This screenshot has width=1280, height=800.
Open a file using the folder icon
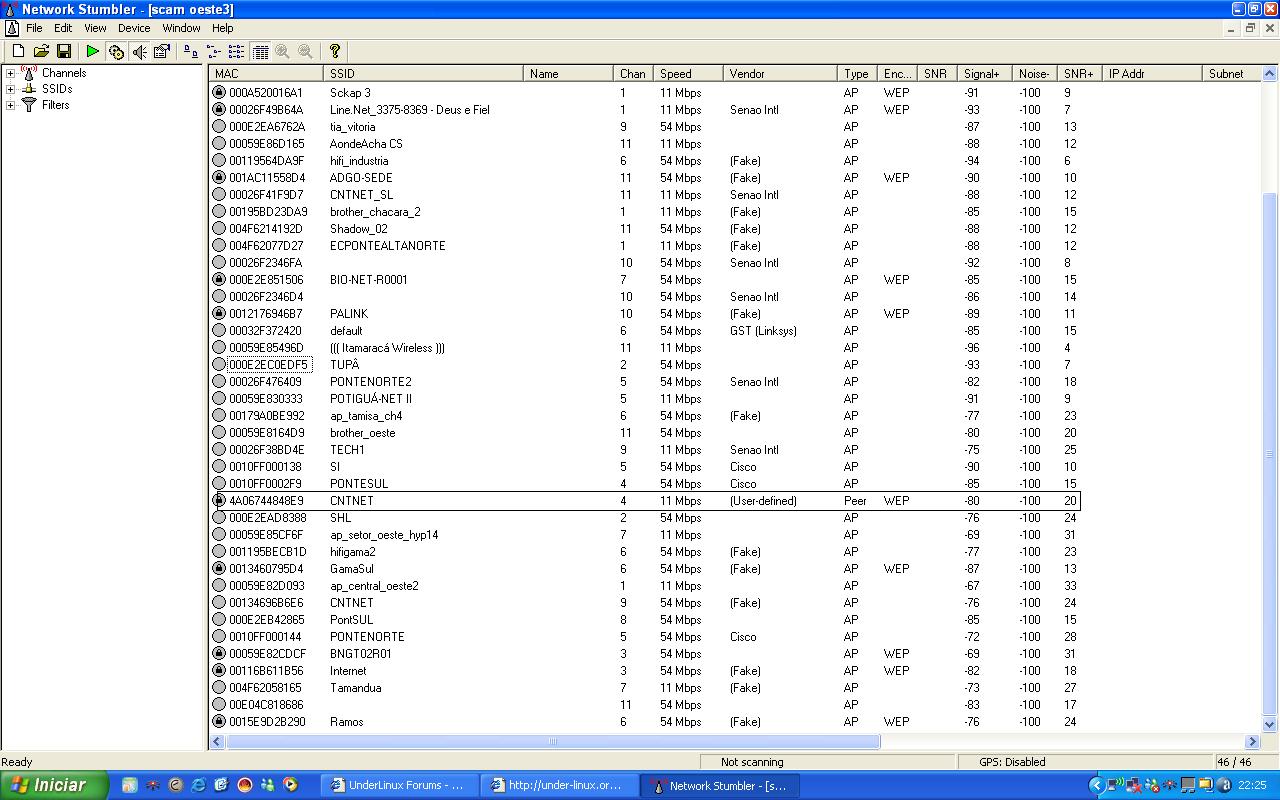pos(41,51)
